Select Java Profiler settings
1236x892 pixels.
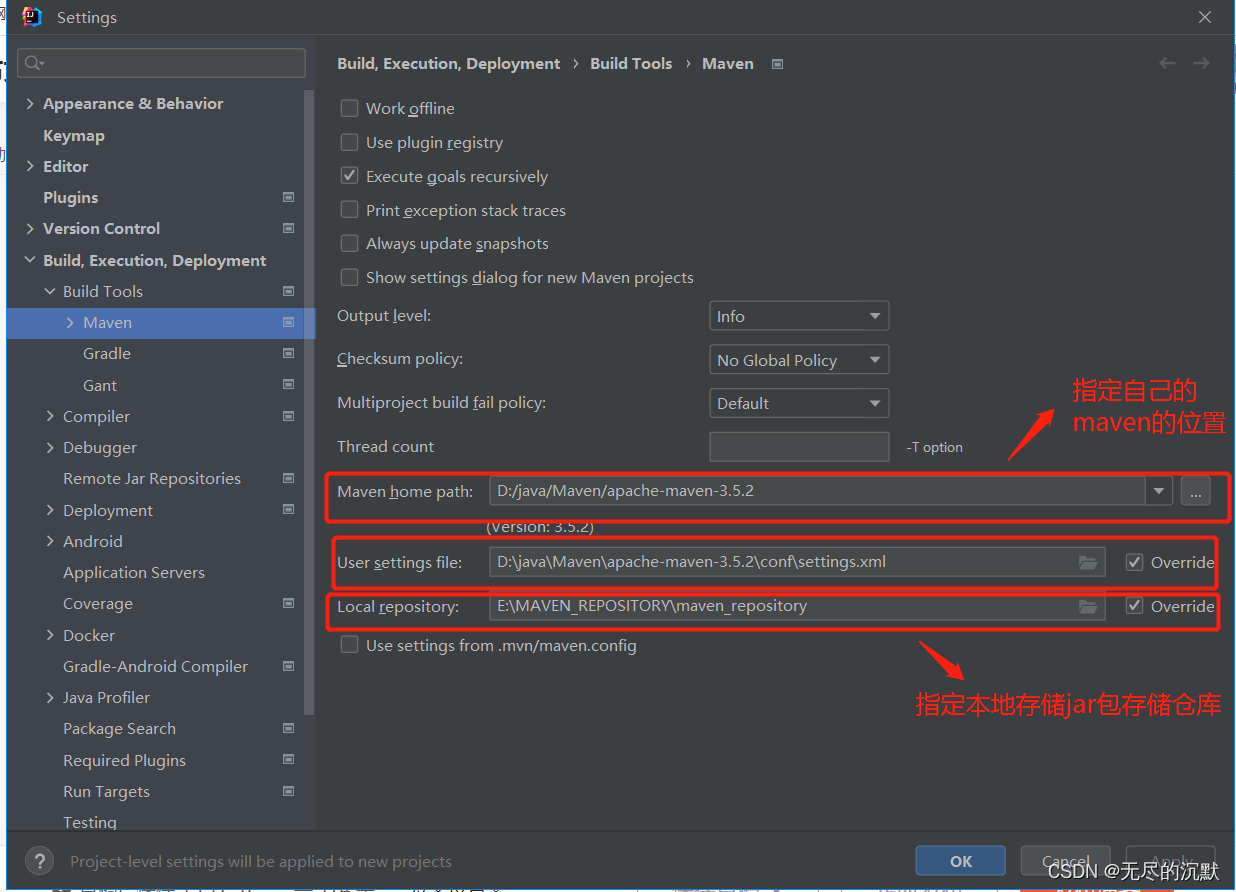pos(106,697)
